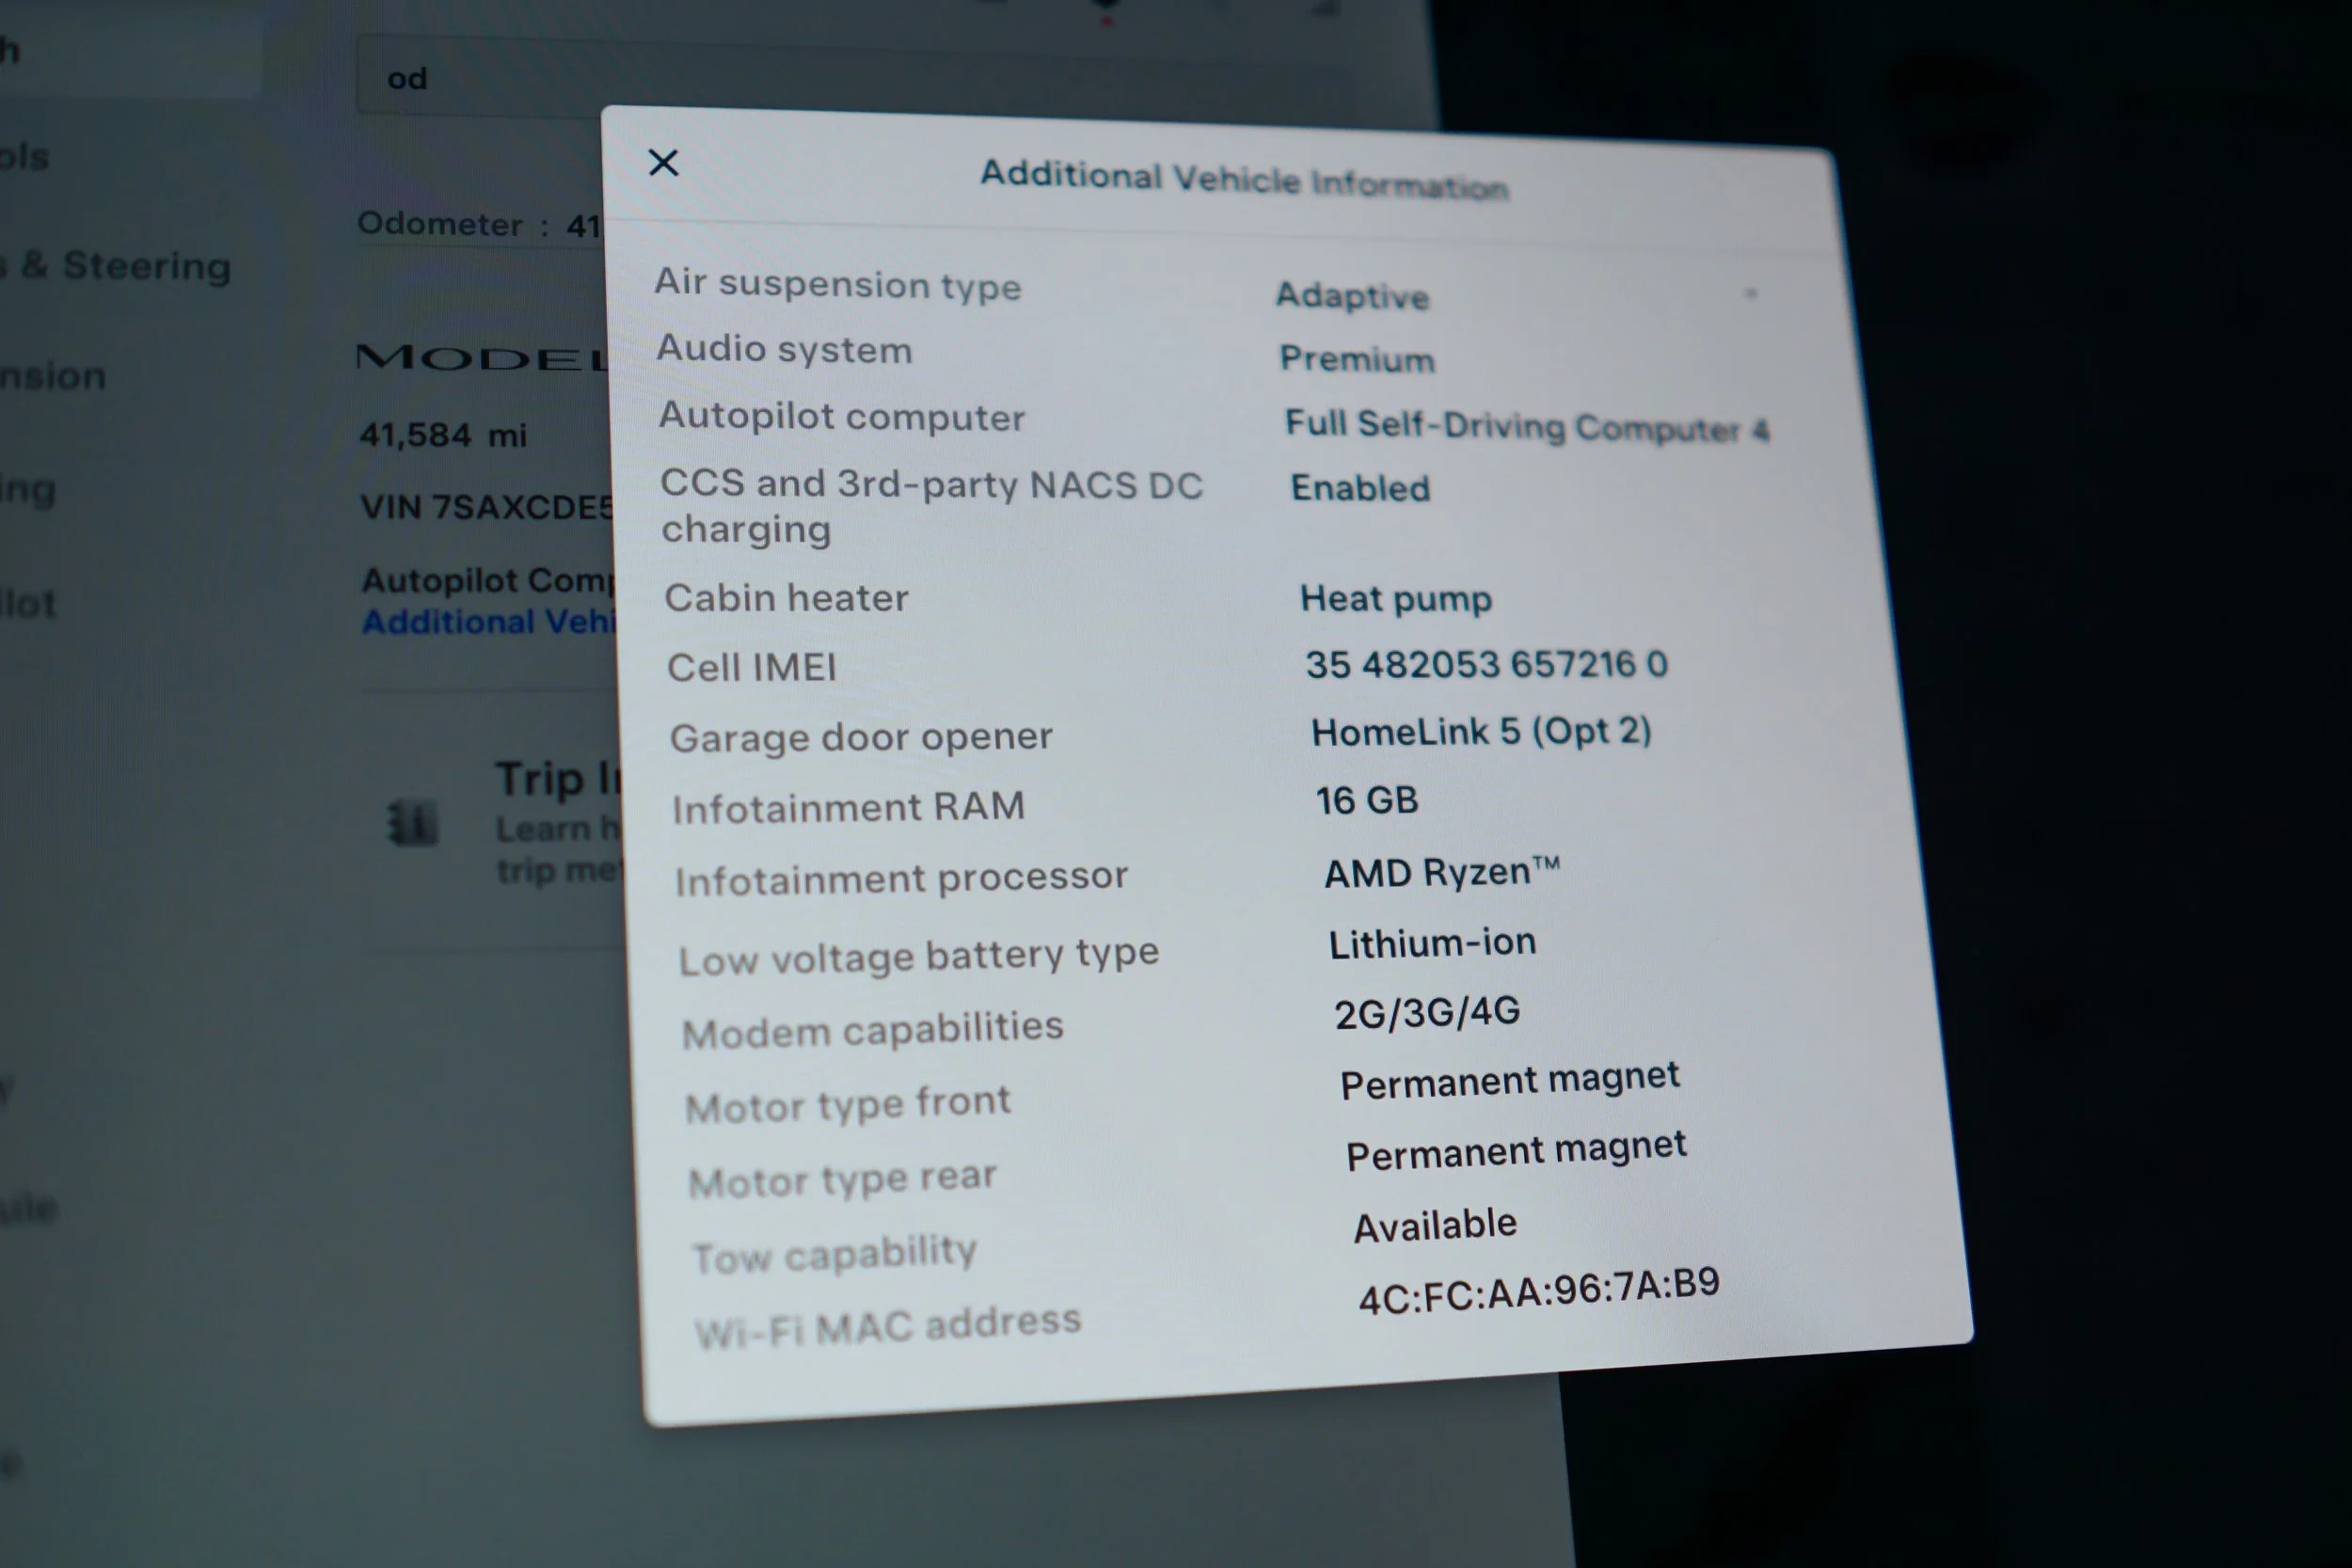Screen dimensions: 2352x1568
Task: Select 'Permanent magnet' for rear motor
Action: pyautogui.click(x=1516, y=1151)
